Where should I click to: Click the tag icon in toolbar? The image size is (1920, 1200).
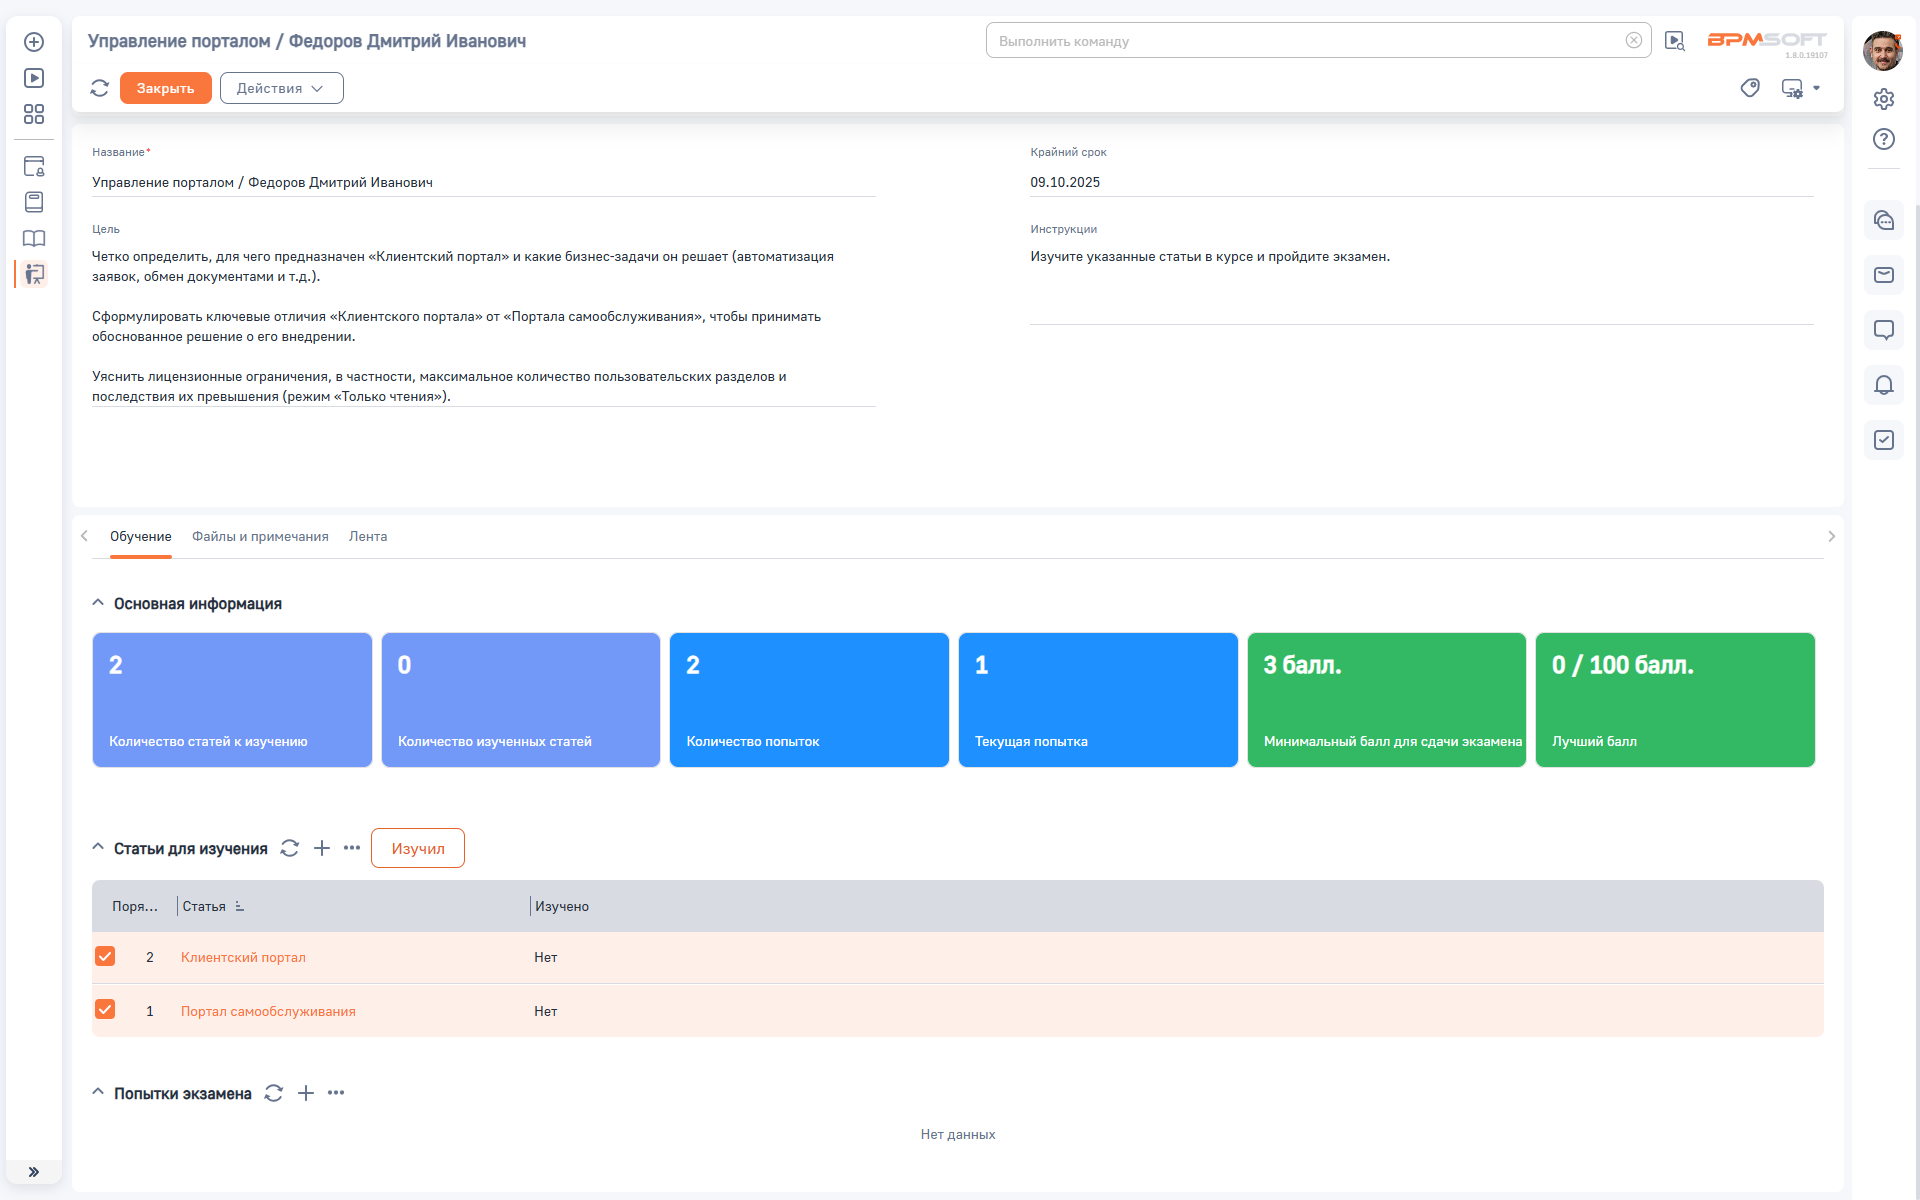coord(1749,88)
